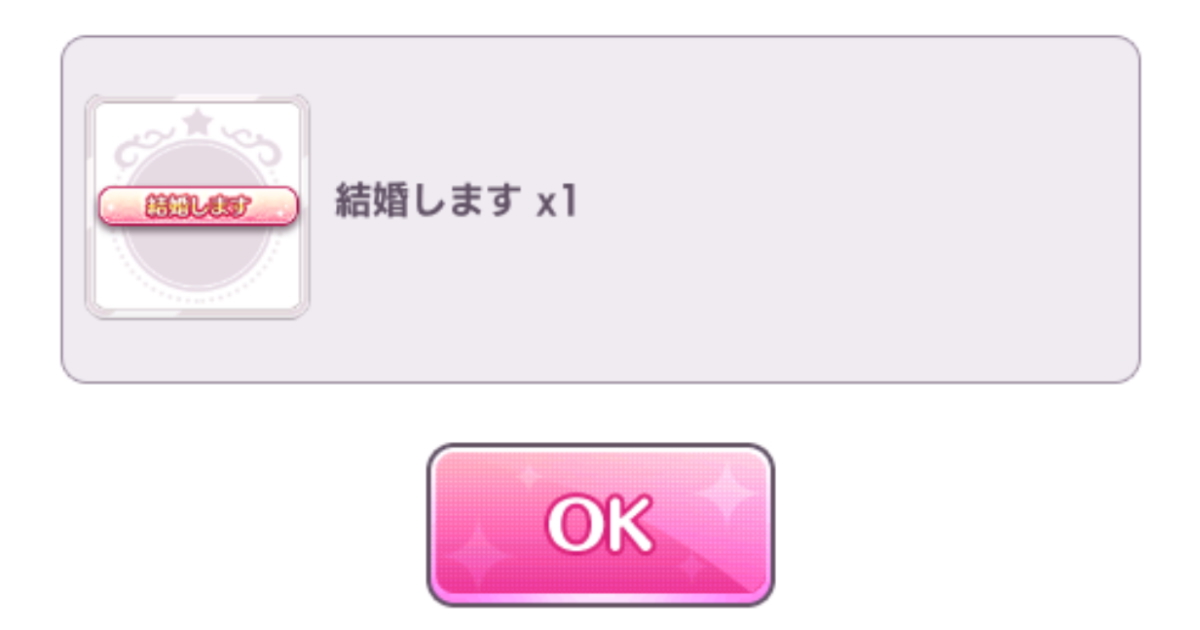The height and width of the screenshot is (630, 1200).
Task: Tap the bottom edge of the reward list panel
Action: tap(600, 381)
